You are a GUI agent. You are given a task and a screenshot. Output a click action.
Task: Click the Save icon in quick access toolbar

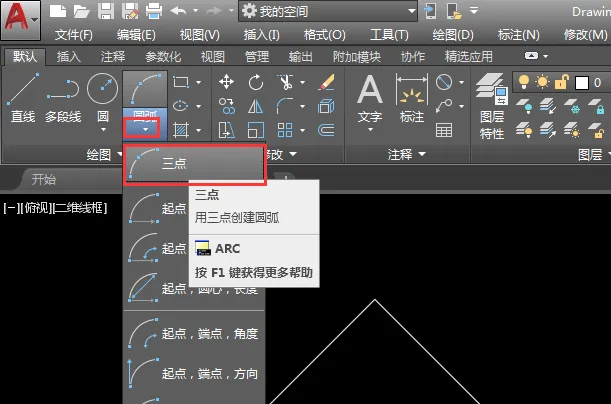click(103, 11)
